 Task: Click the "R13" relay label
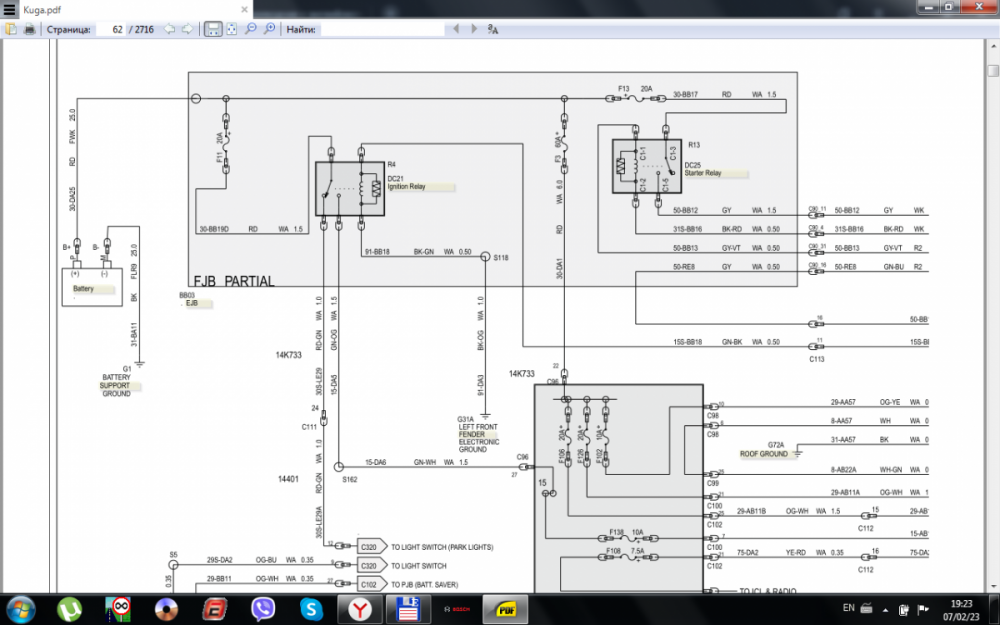[x=694, y=145]
